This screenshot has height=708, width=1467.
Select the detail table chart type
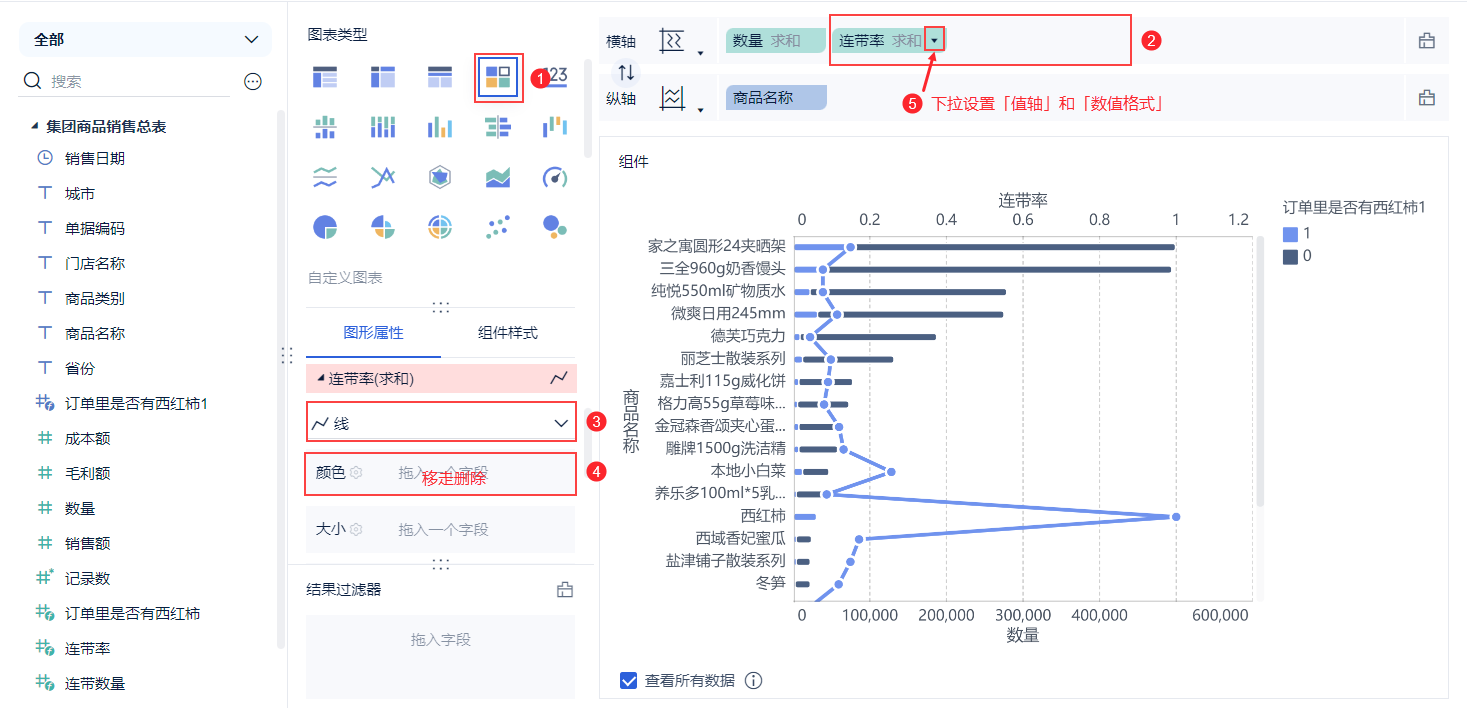pos(440,76)
